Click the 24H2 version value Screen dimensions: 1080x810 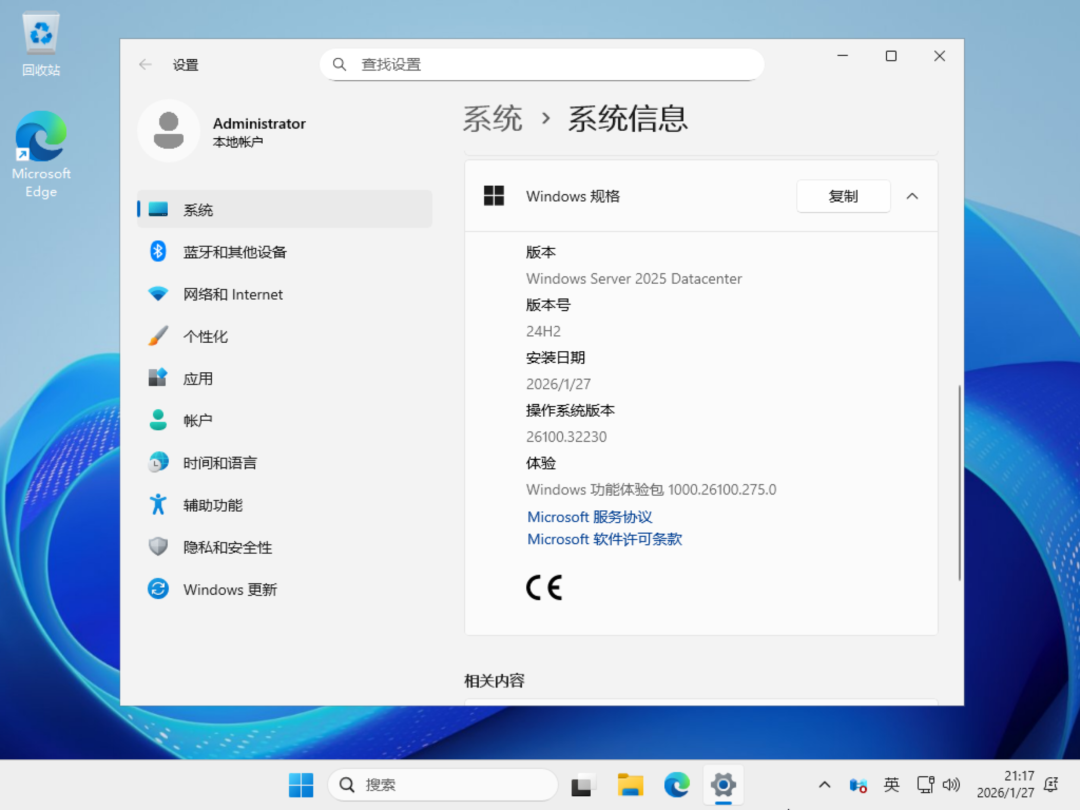coord(543,331)
